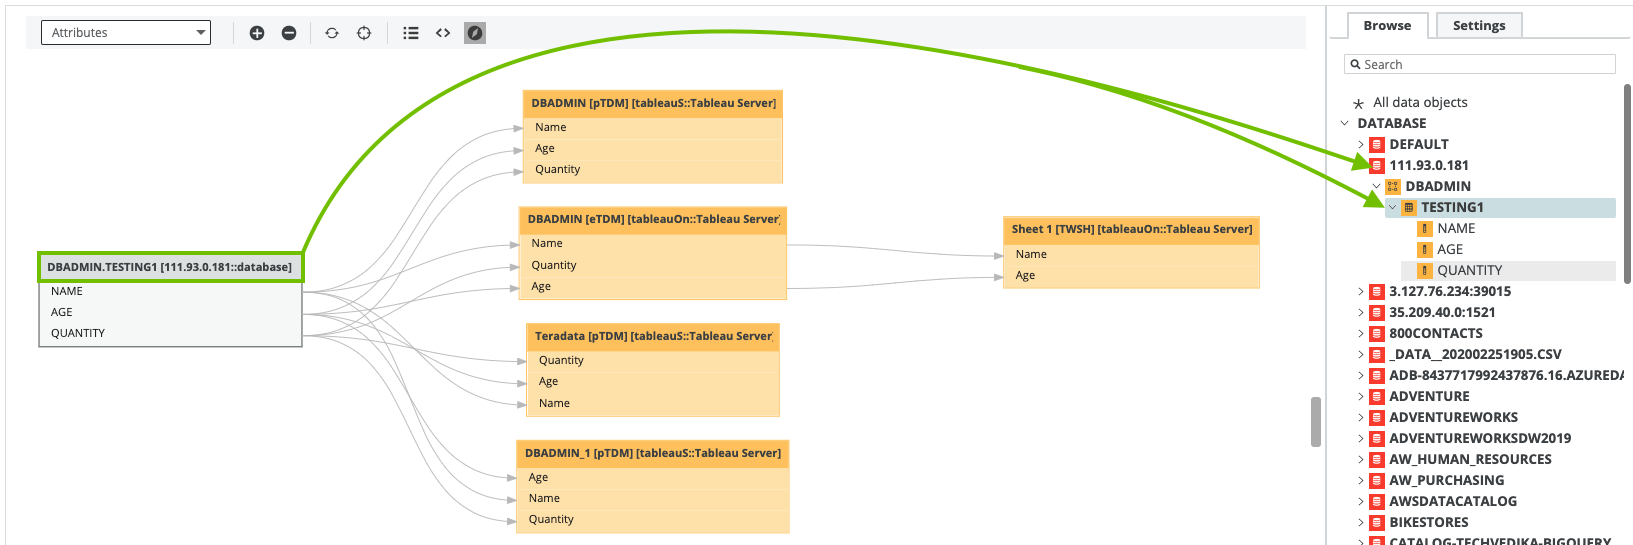Select the QUANTITY column in tree
1633x545 pixels.
pyautogui.click(x=1469, y=271)
